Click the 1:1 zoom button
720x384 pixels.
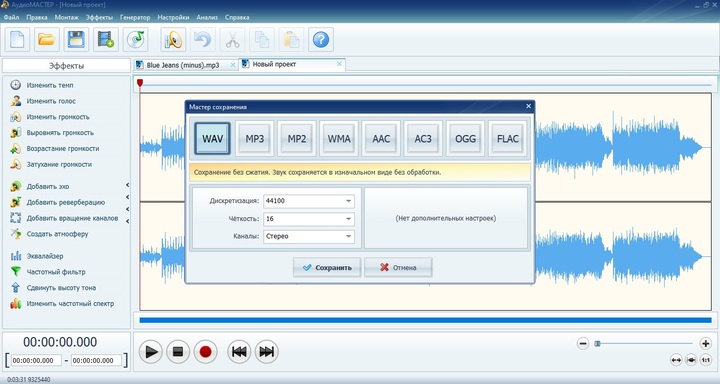(x=706, y=360)
